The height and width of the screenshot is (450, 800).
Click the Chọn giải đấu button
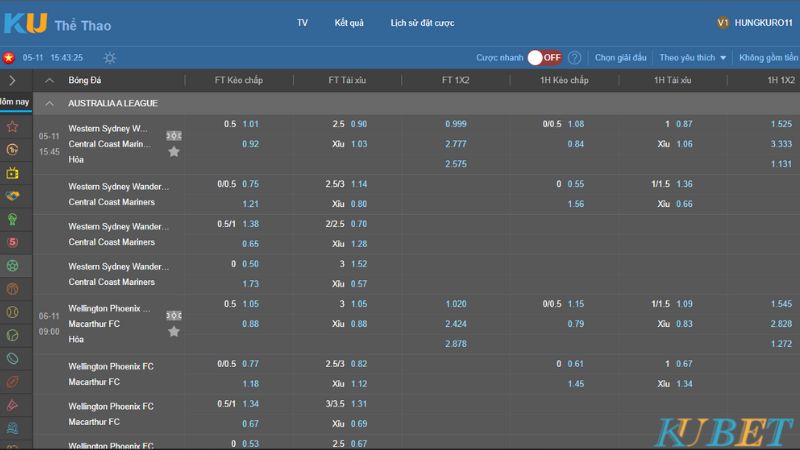point(621,58)
